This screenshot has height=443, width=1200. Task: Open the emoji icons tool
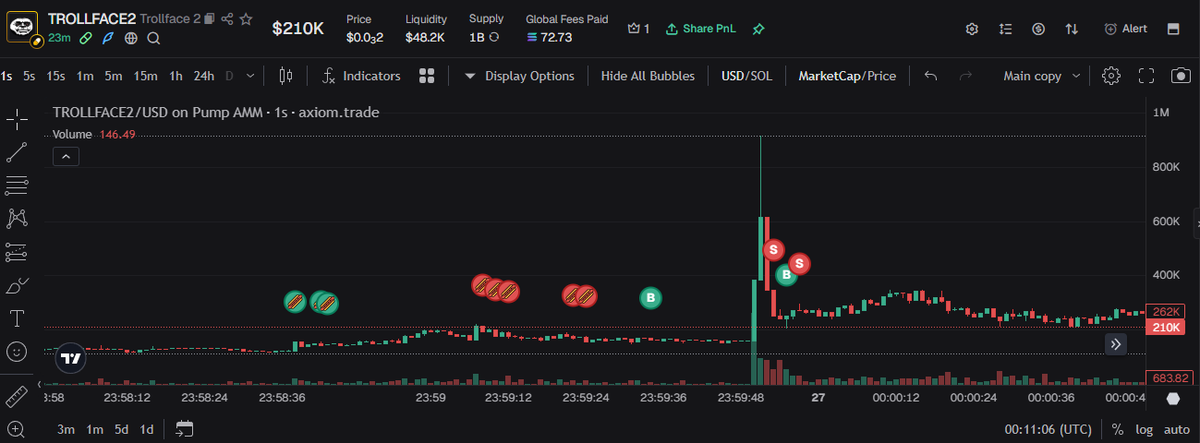(17, 352)
